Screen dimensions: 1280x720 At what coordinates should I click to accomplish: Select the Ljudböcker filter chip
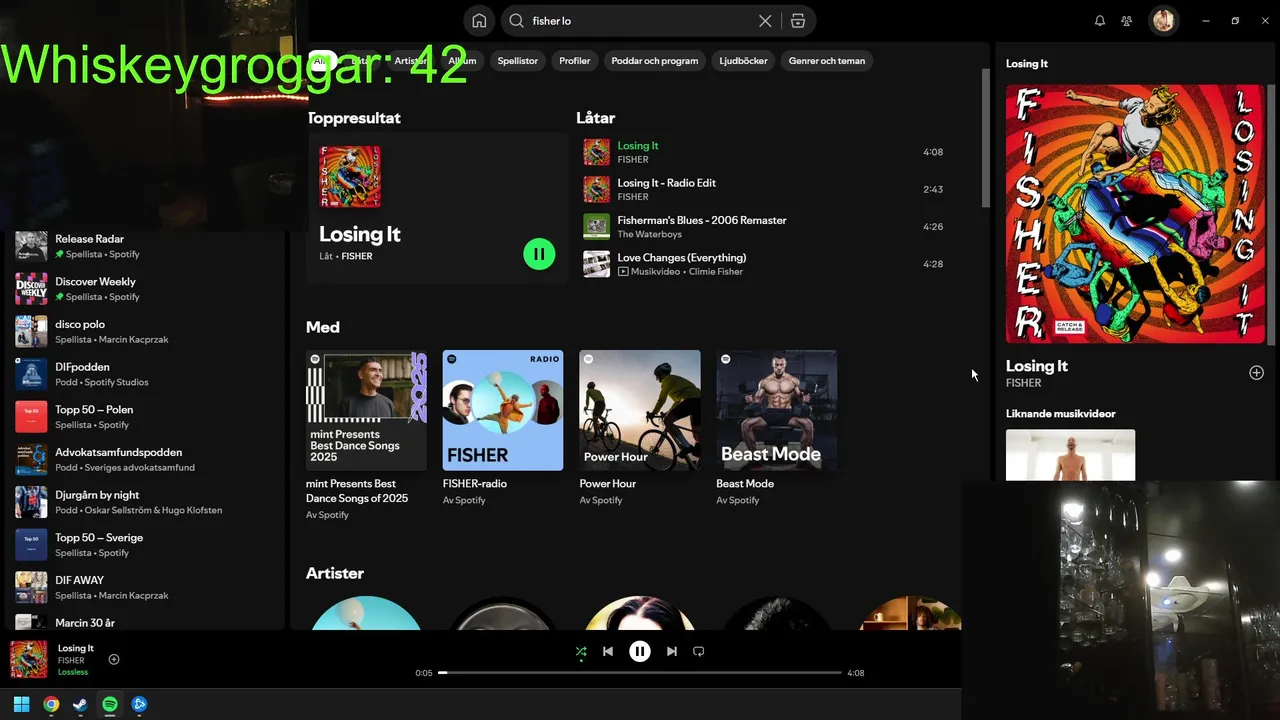[x=743, y=61]
